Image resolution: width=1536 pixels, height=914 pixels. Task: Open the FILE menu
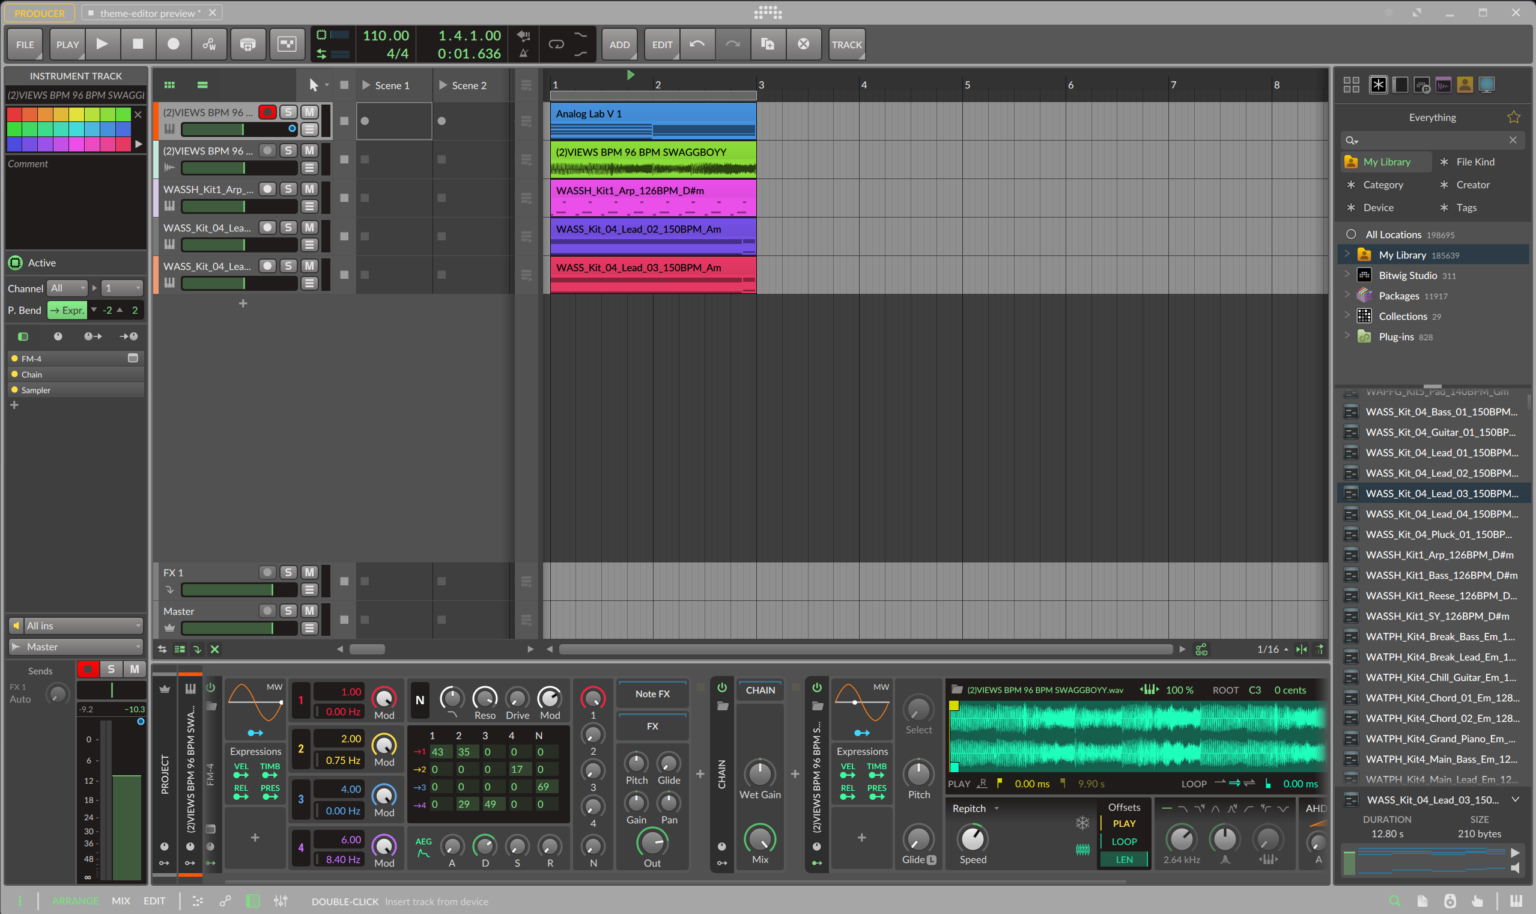point(23,44)
